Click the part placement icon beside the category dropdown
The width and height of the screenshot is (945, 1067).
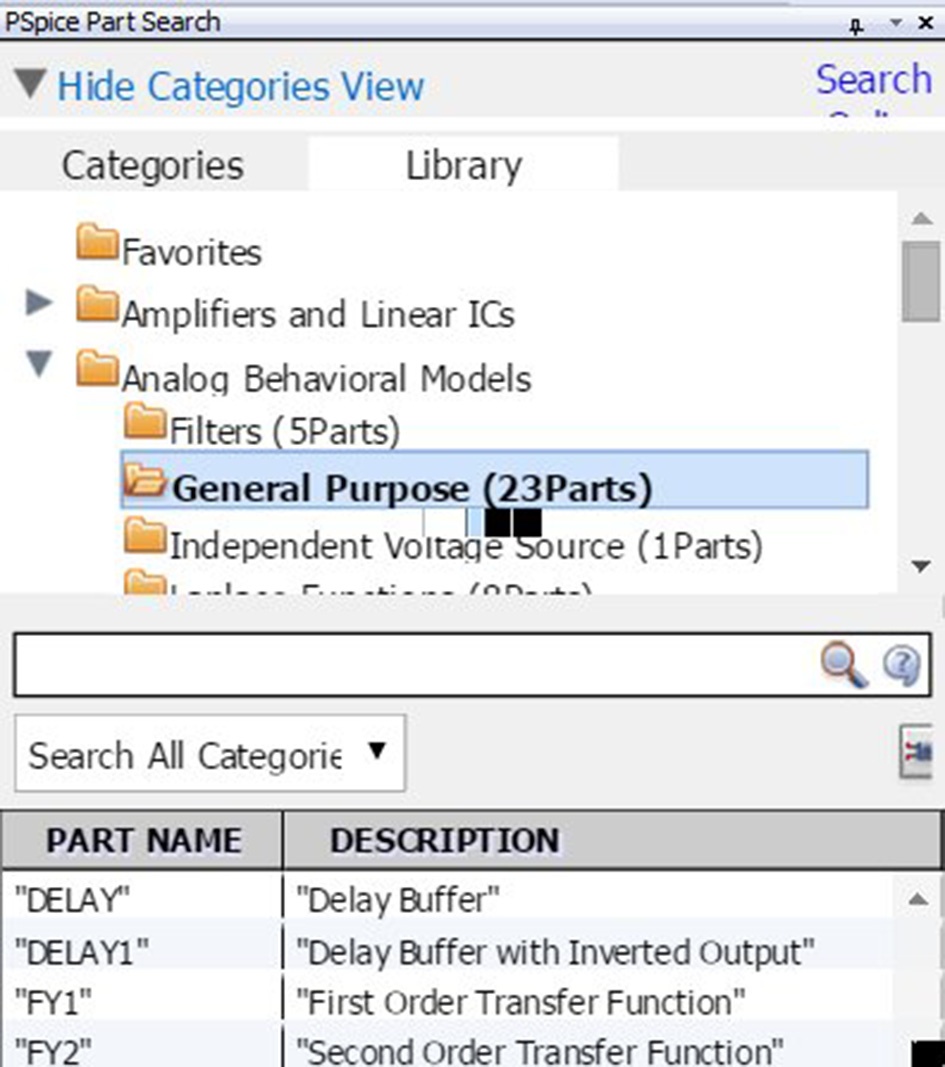coord(918,752)
